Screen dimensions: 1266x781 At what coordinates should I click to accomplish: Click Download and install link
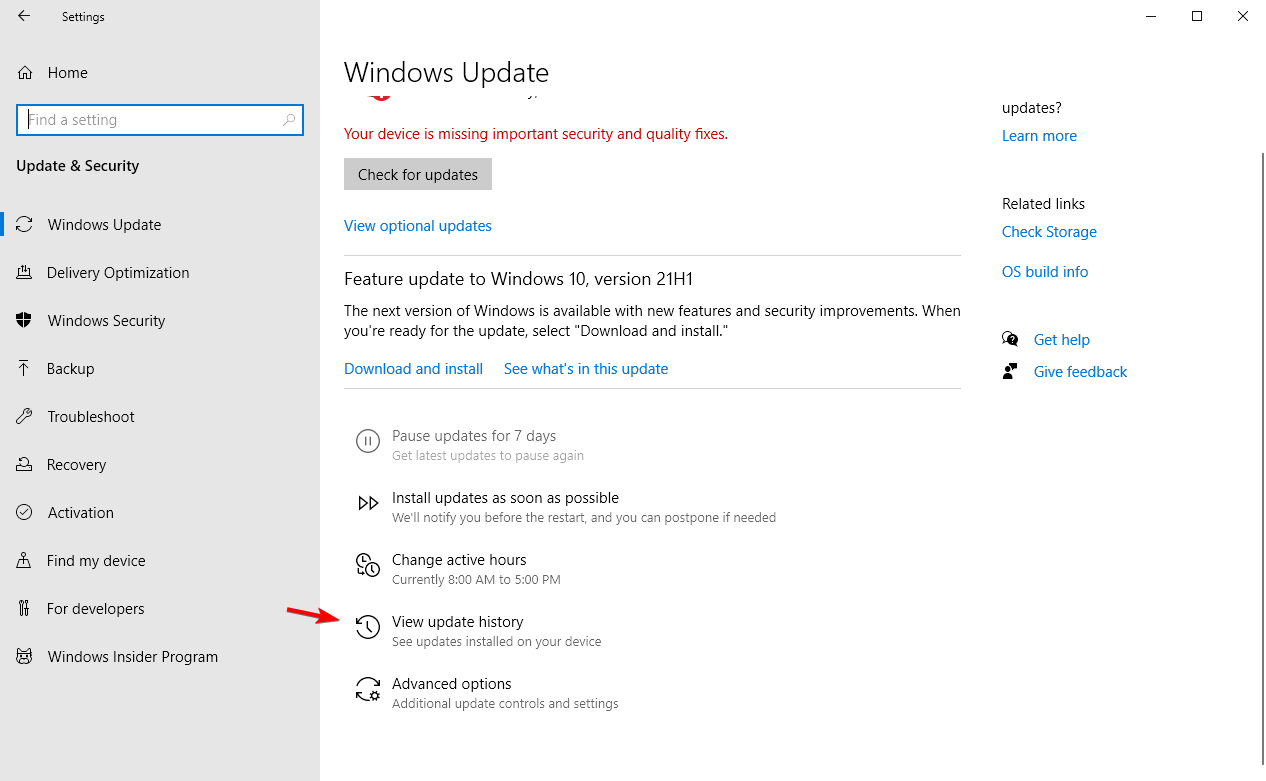pyautogui.click(x=413, y=369)
